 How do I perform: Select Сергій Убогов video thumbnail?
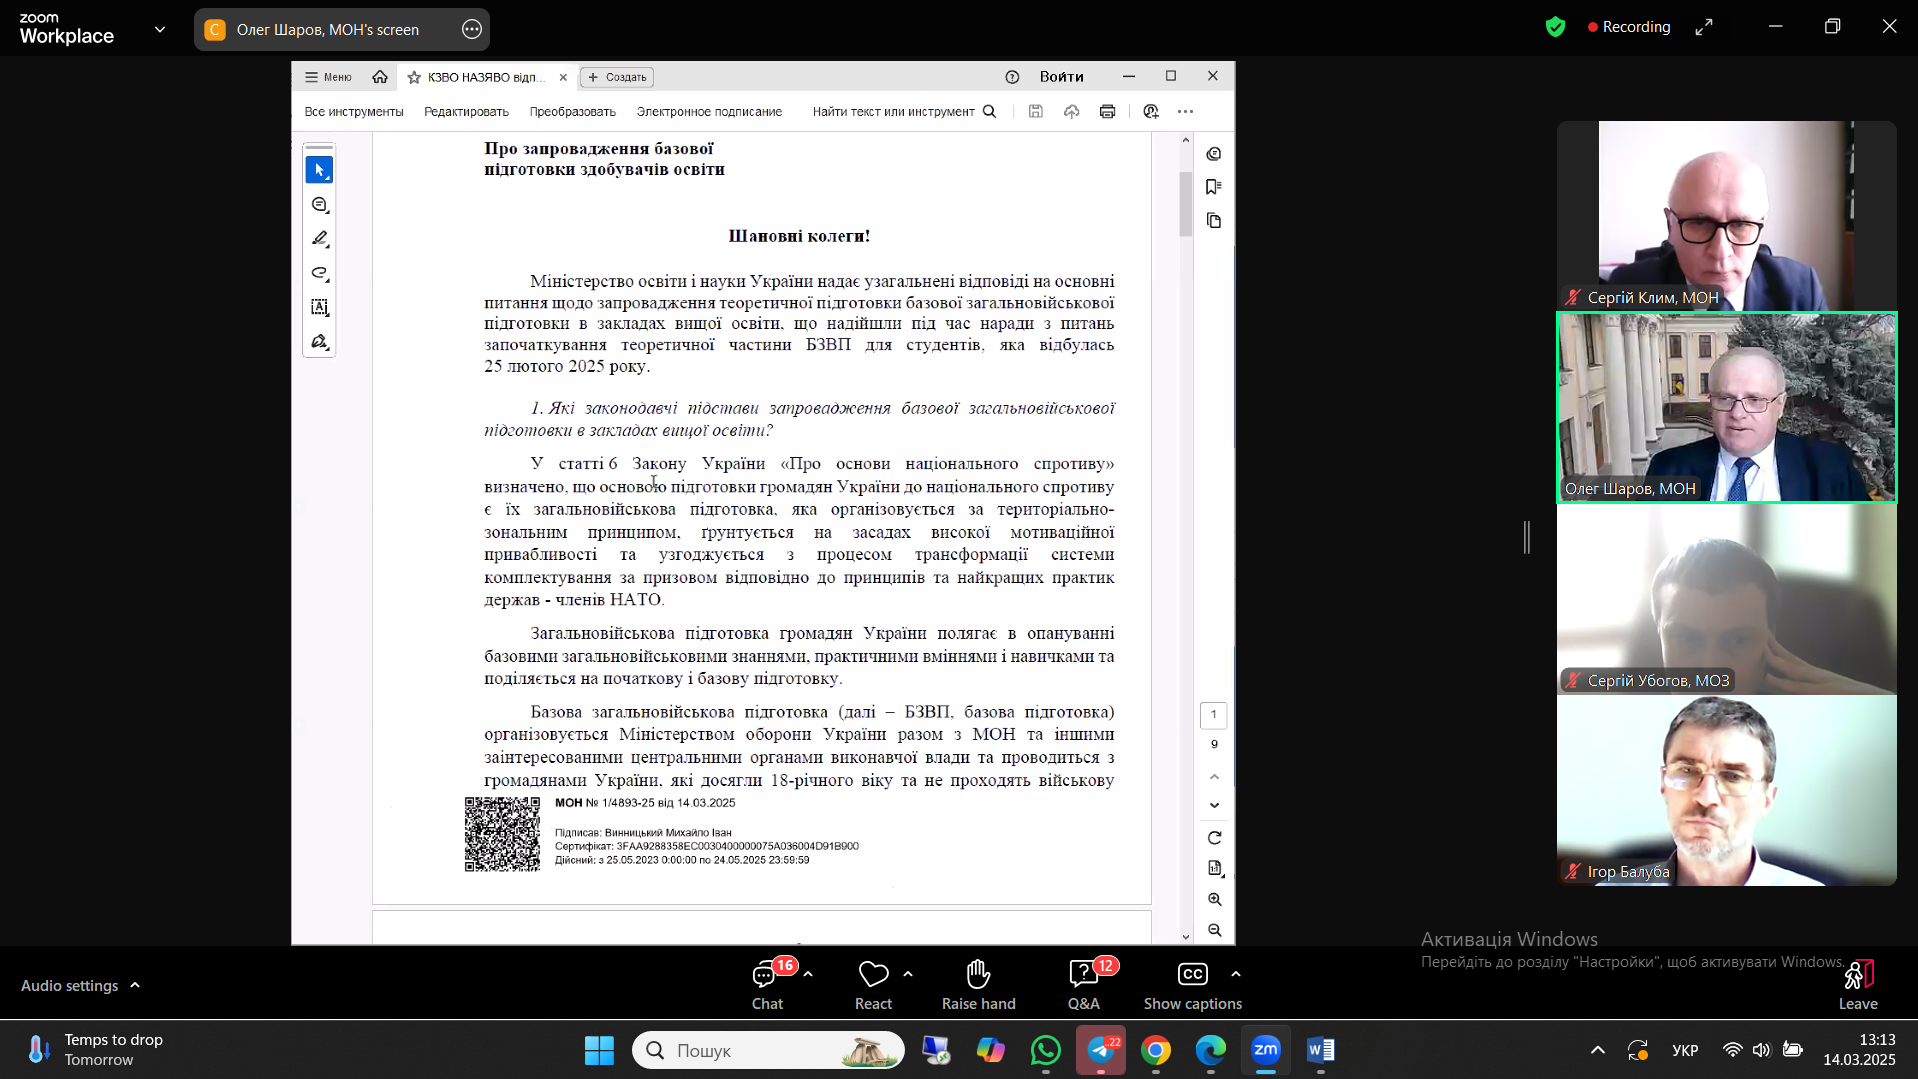[x=1726, y=599]
